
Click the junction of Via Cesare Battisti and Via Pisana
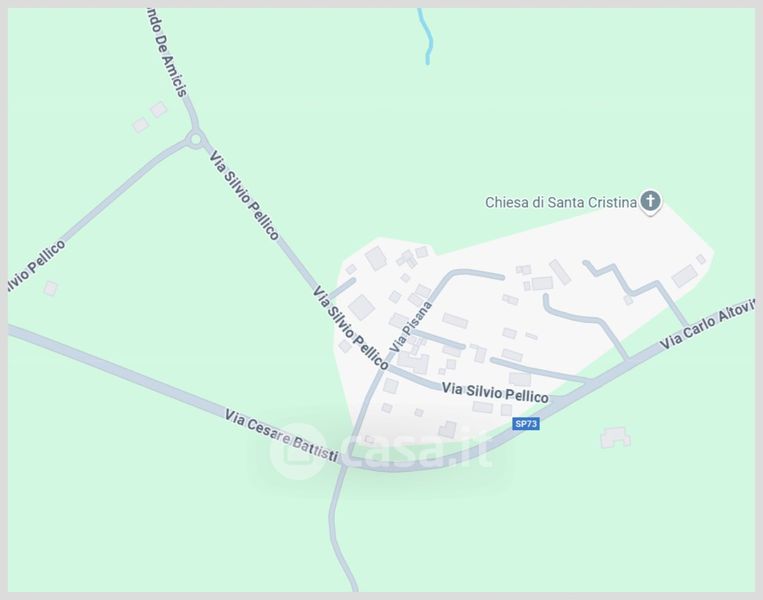pos(345,464)
